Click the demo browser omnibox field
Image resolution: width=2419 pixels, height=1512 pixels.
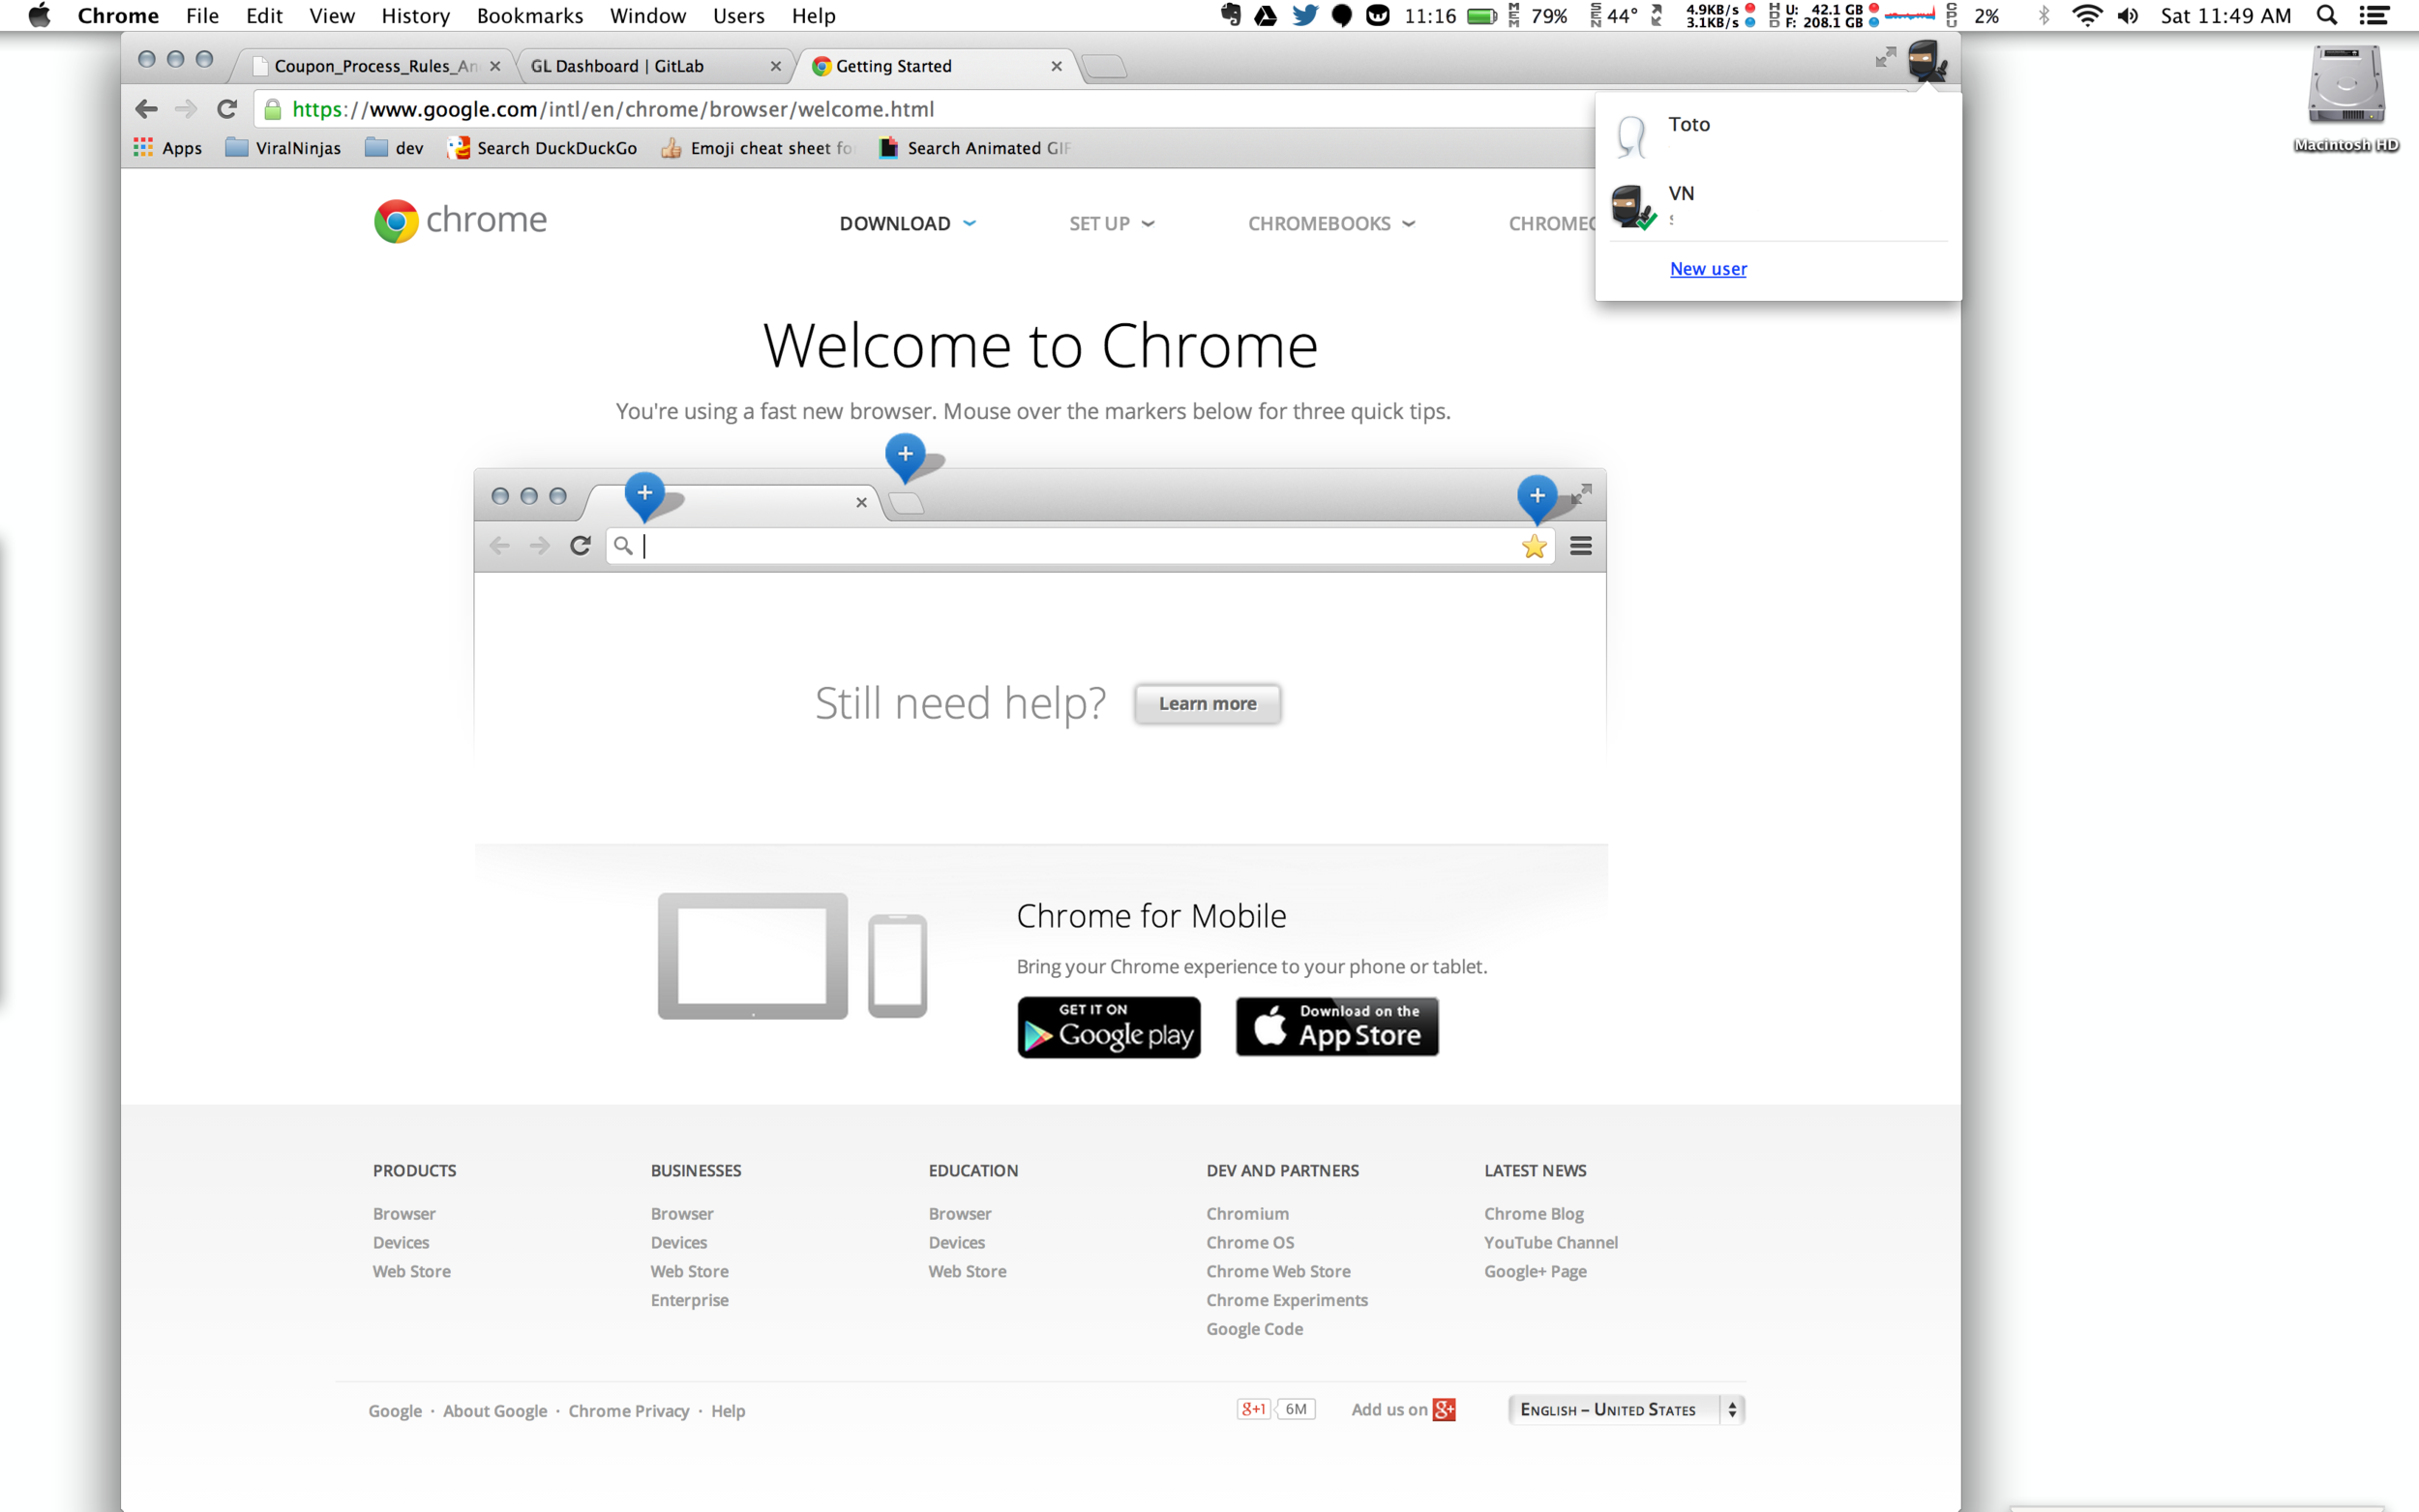1080,546
